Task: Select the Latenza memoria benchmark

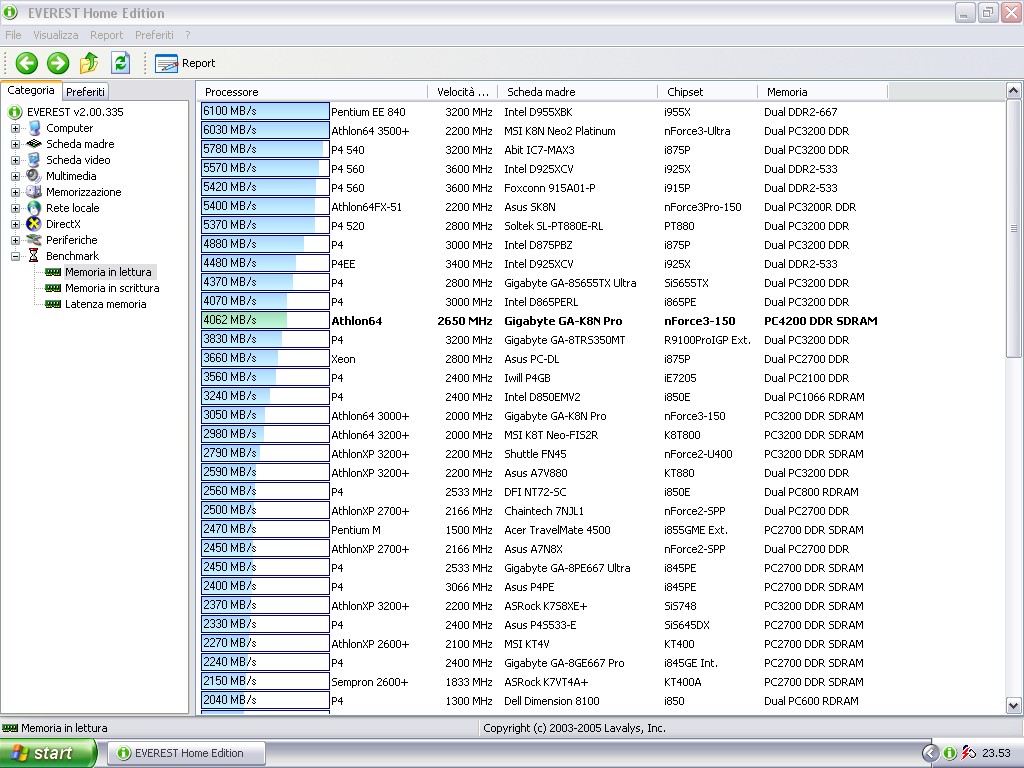Action: tap(105, 304)
